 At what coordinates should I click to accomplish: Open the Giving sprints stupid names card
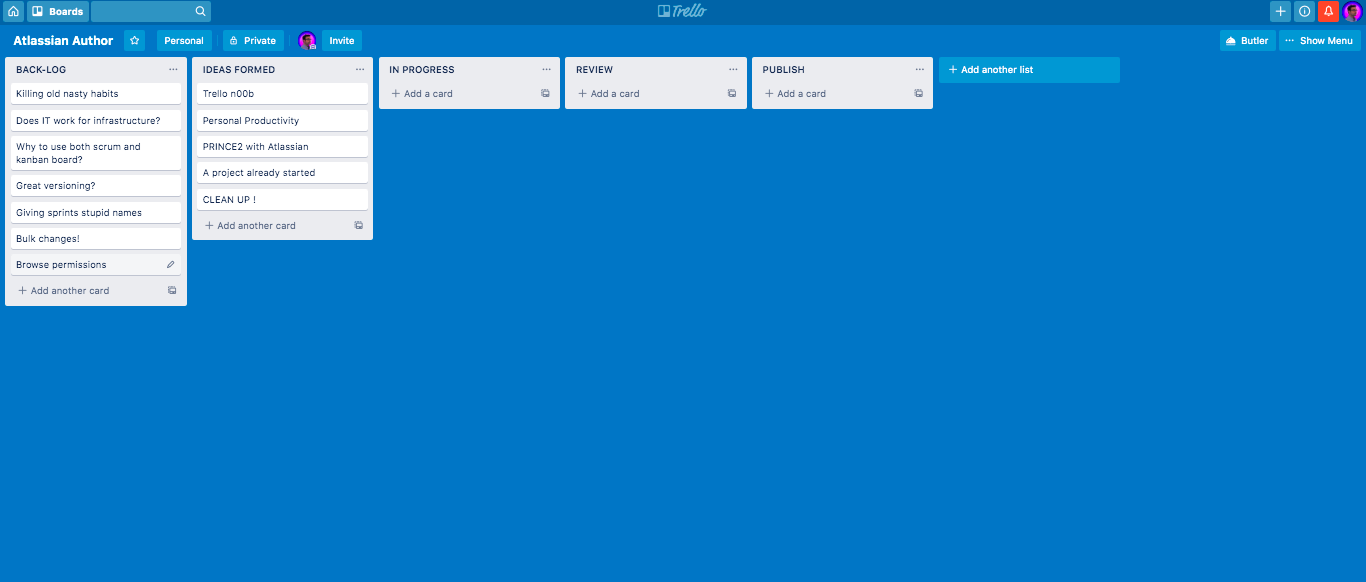point(96,213)
